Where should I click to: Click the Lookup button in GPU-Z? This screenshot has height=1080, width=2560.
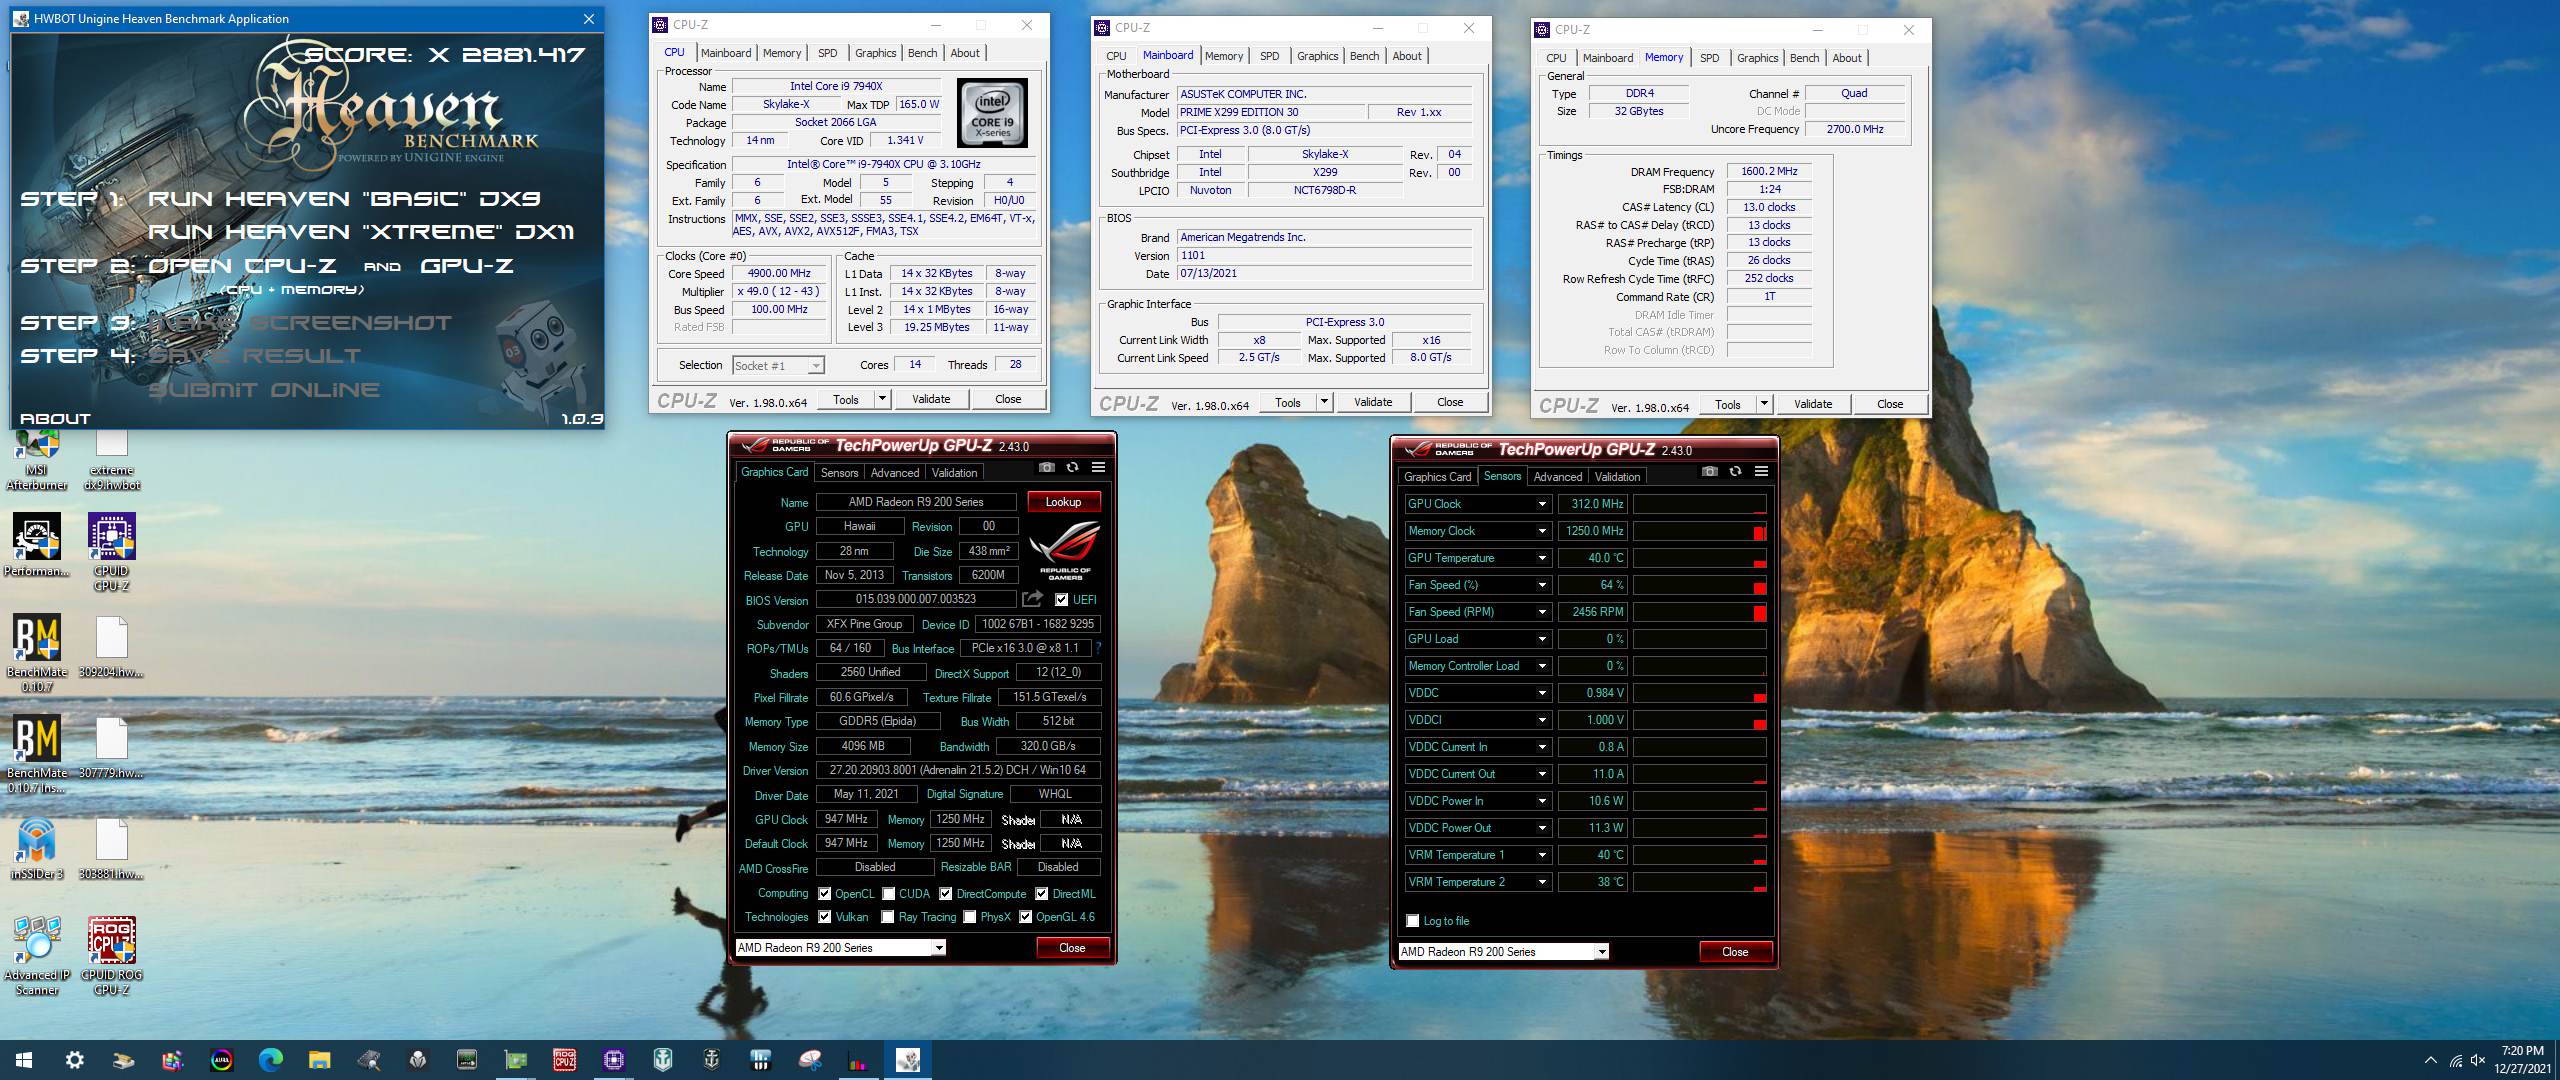(x=1063, y=502)
